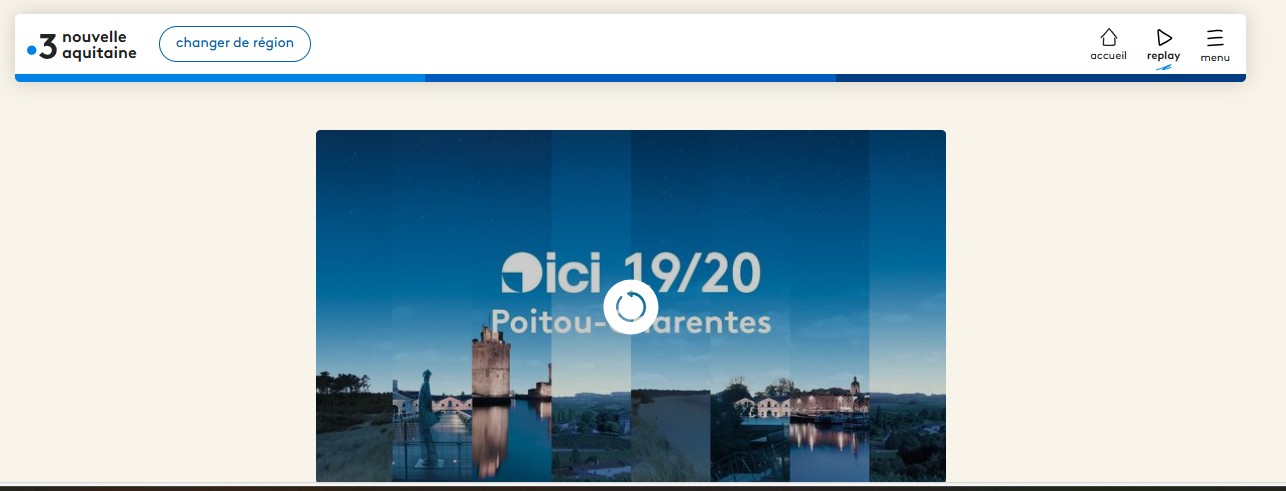Image resolution: width=1286 pixels, height=491 pixels.
Task: Open the hamburger menu icon
Action: [1215, 38]
